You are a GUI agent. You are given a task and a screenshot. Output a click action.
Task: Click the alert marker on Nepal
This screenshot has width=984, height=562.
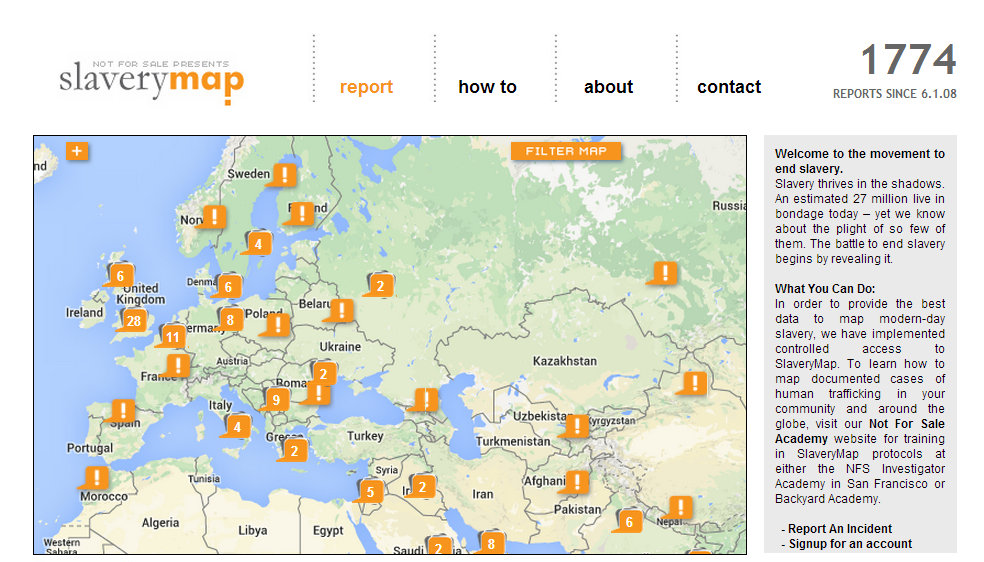coord(679,507)
